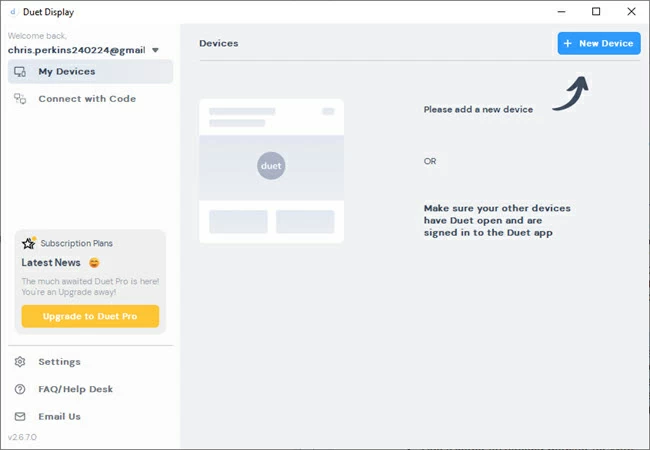Click the Latest News heading
Image resolution: width=650 pixels, height=450 pixels.
tap(51, 263)
